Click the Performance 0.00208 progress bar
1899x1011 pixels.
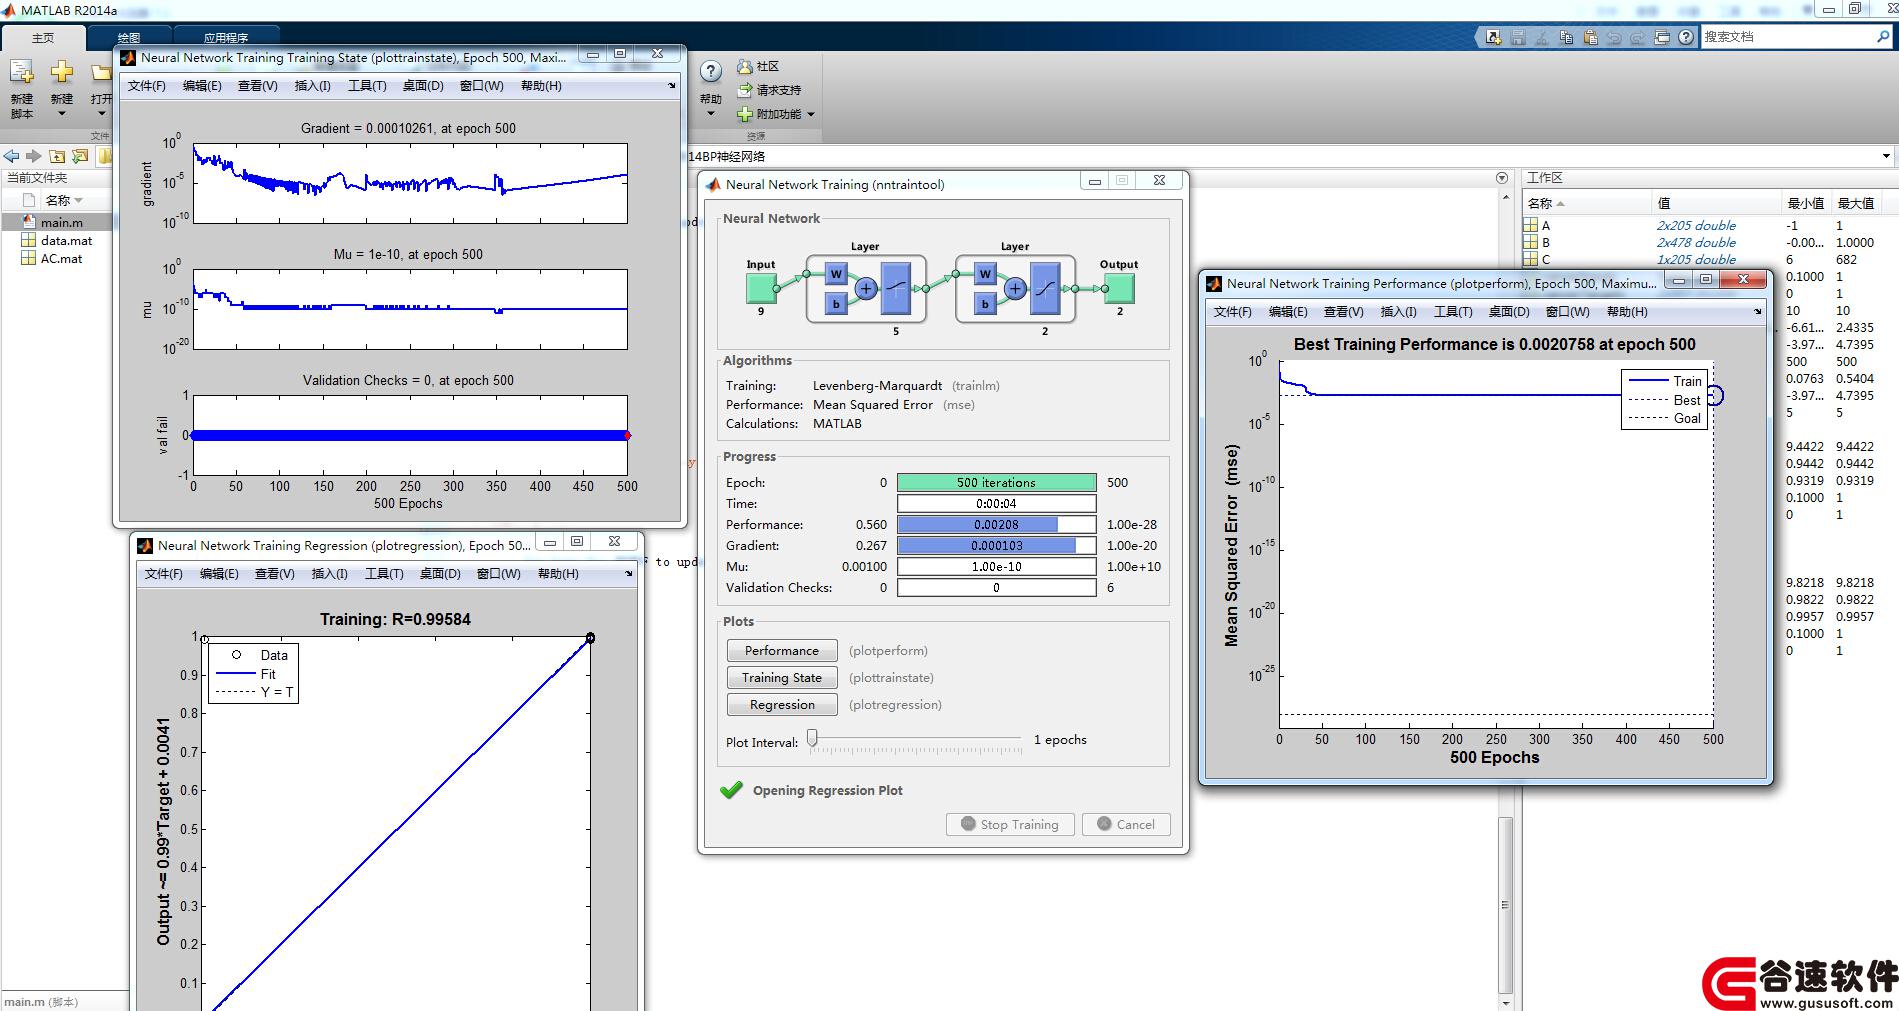(x=996, y=524)
